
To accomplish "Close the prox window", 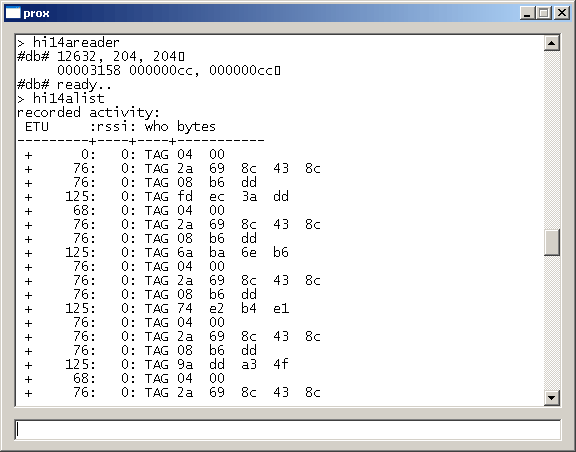I will click(x=562, y=13).
